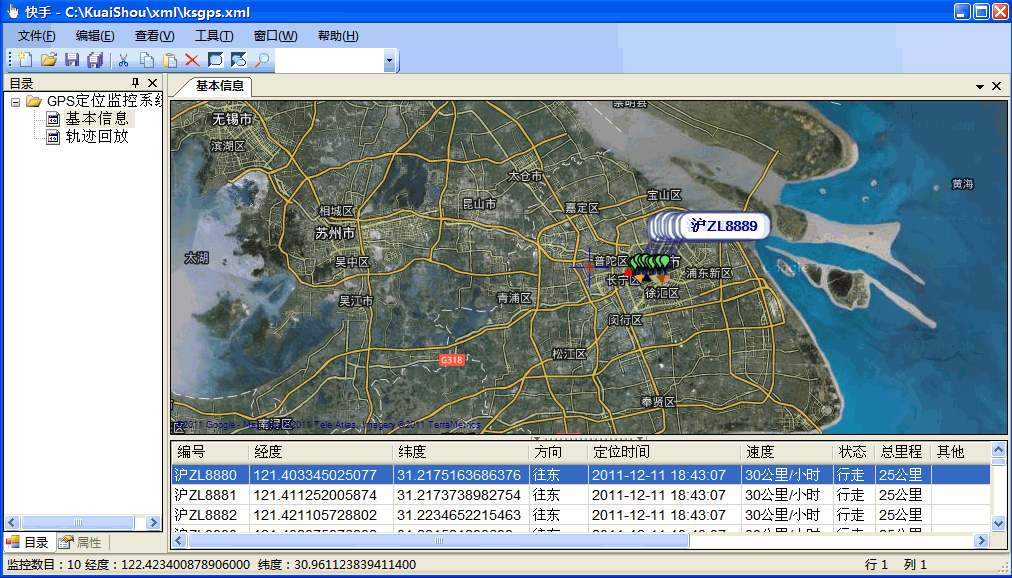Select 轨迹回放 in the tree
The image size is (1012, 578).
click(x=96, y=136)
